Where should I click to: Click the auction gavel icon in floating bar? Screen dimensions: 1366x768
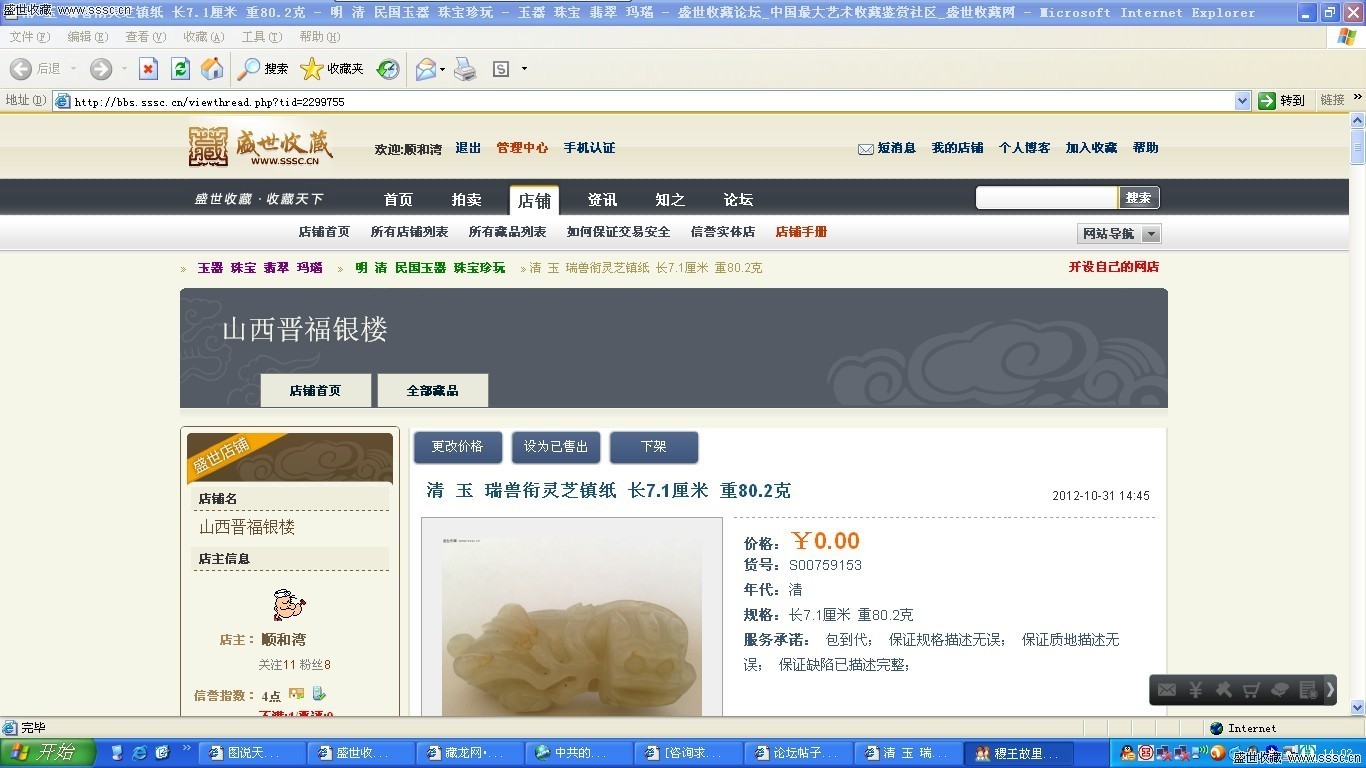1223,690
